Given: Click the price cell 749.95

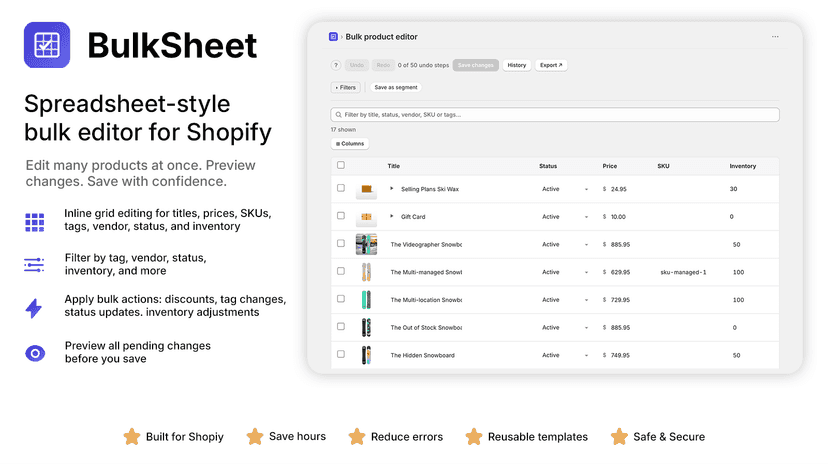Looking at the screenshot, I should click(620, 355).
